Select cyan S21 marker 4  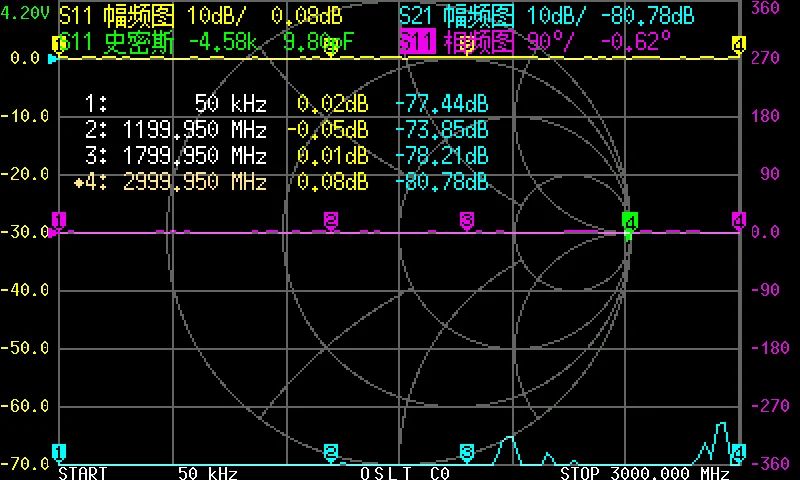[738, 452]
